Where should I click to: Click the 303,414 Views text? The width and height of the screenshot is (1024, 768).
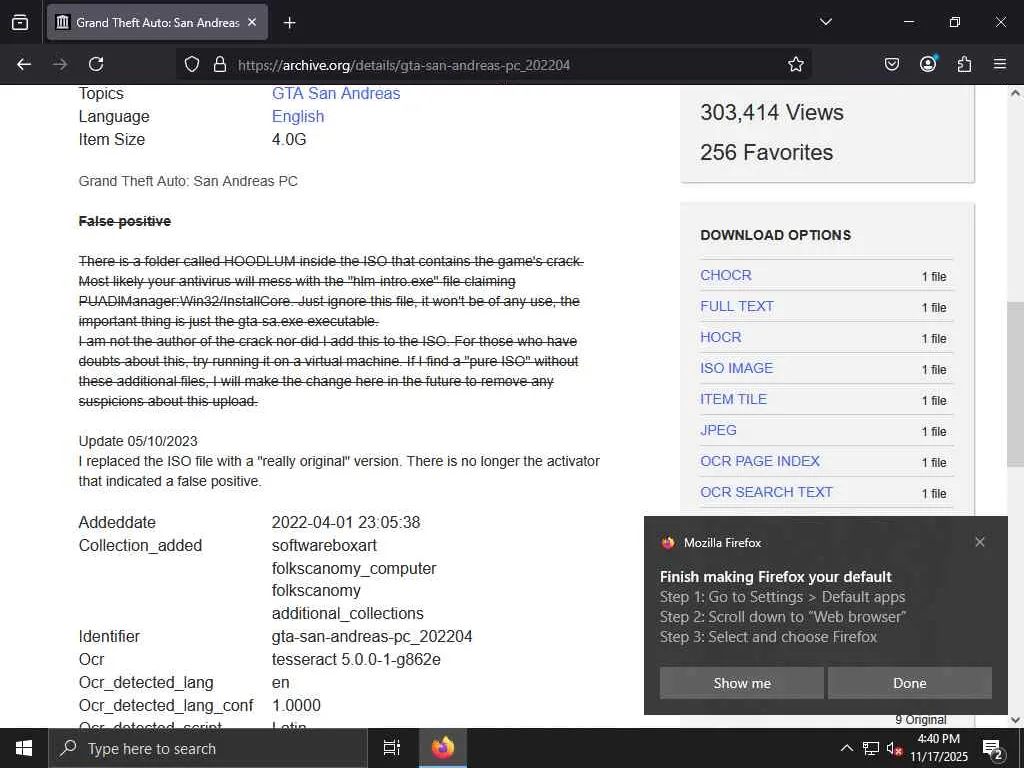(x=772, y=112)
